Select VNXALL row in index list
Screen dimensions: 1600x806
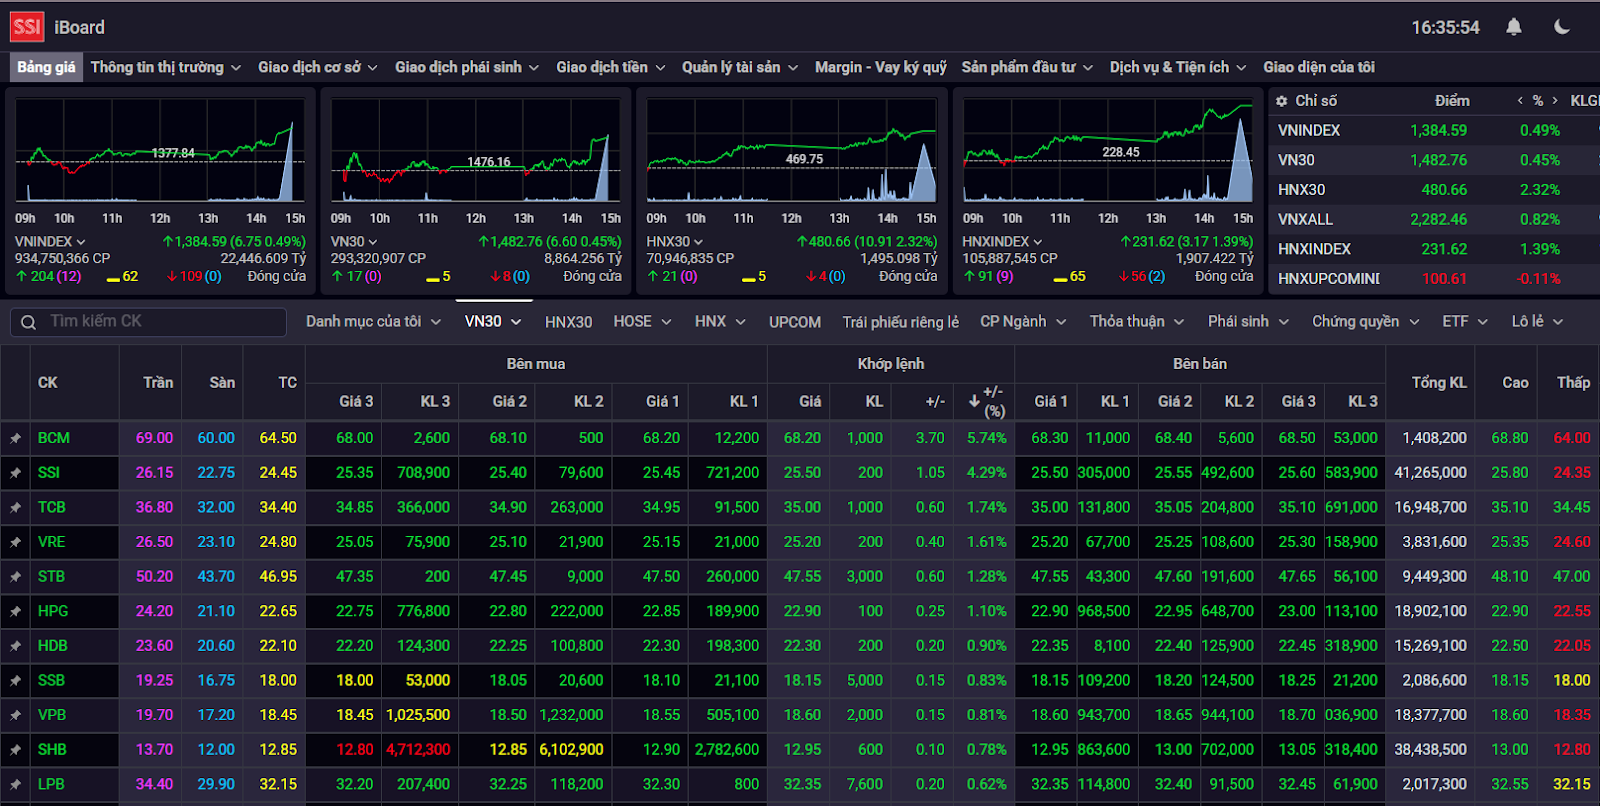[1434, 219]
